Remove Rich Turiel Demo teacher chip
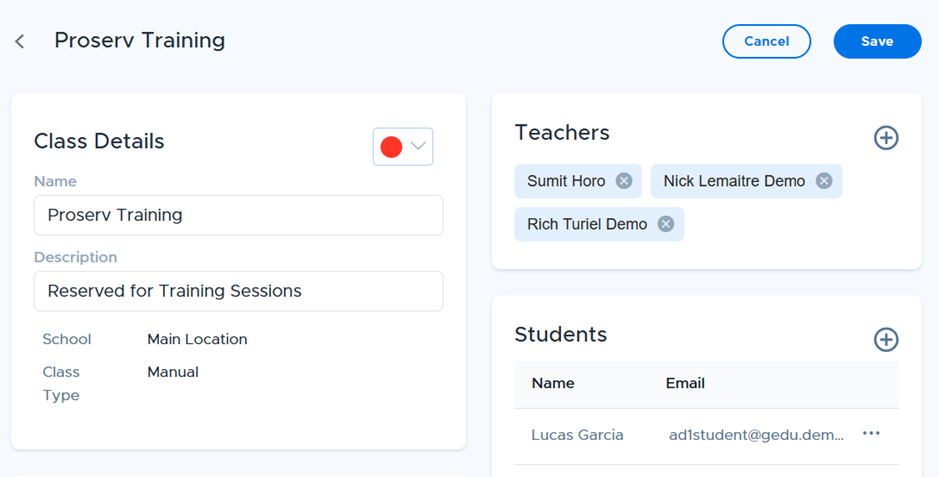The height and width of the screenshot is (477, 939). (x=666, y=224)
